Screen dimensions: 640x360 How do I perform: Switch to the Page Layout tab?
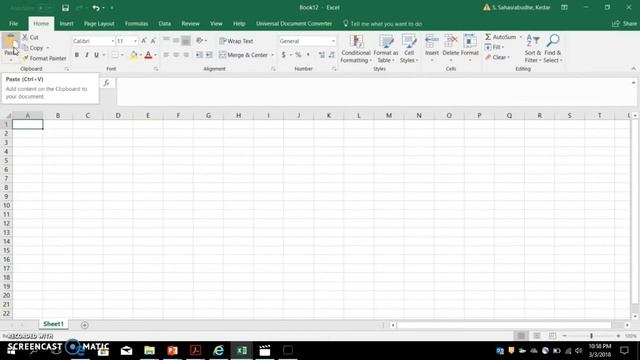click(x=99, y=24)
